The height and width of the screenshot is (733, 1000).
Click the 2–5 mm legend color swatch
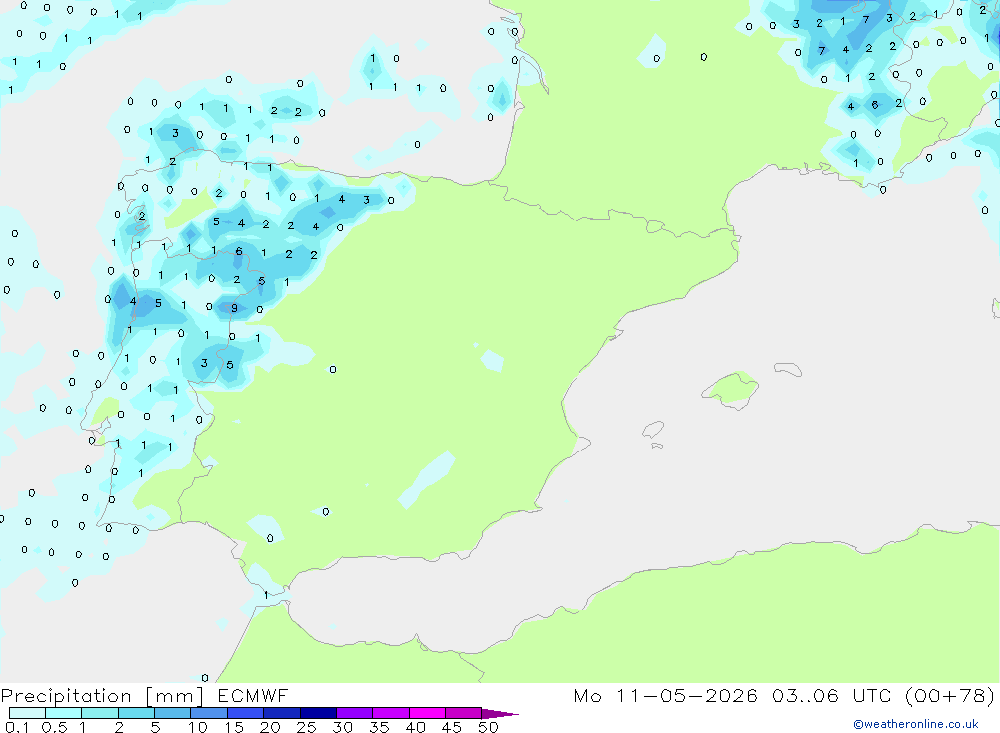point(136,713)
